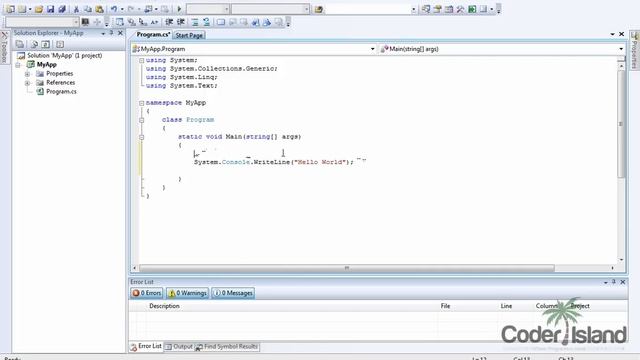Select Program.cs in Solution Explorer

[61, 92]
